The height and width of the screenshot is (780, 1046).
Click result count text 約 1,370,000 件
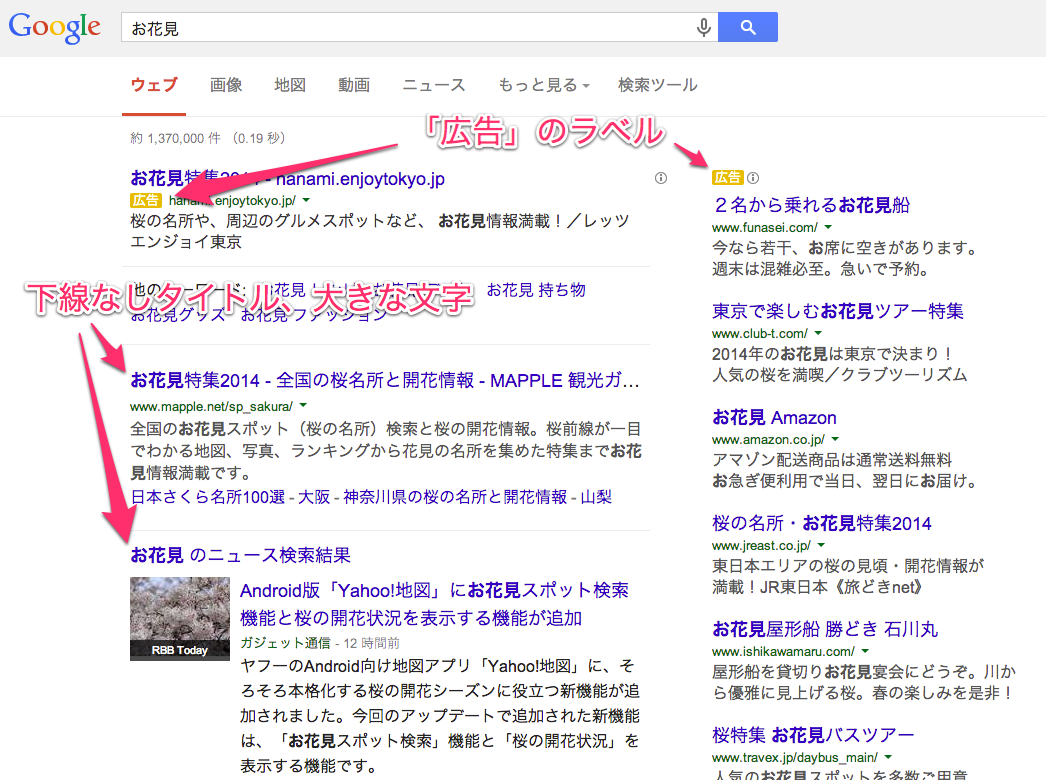pyautogui.click(x=175, y=138)
